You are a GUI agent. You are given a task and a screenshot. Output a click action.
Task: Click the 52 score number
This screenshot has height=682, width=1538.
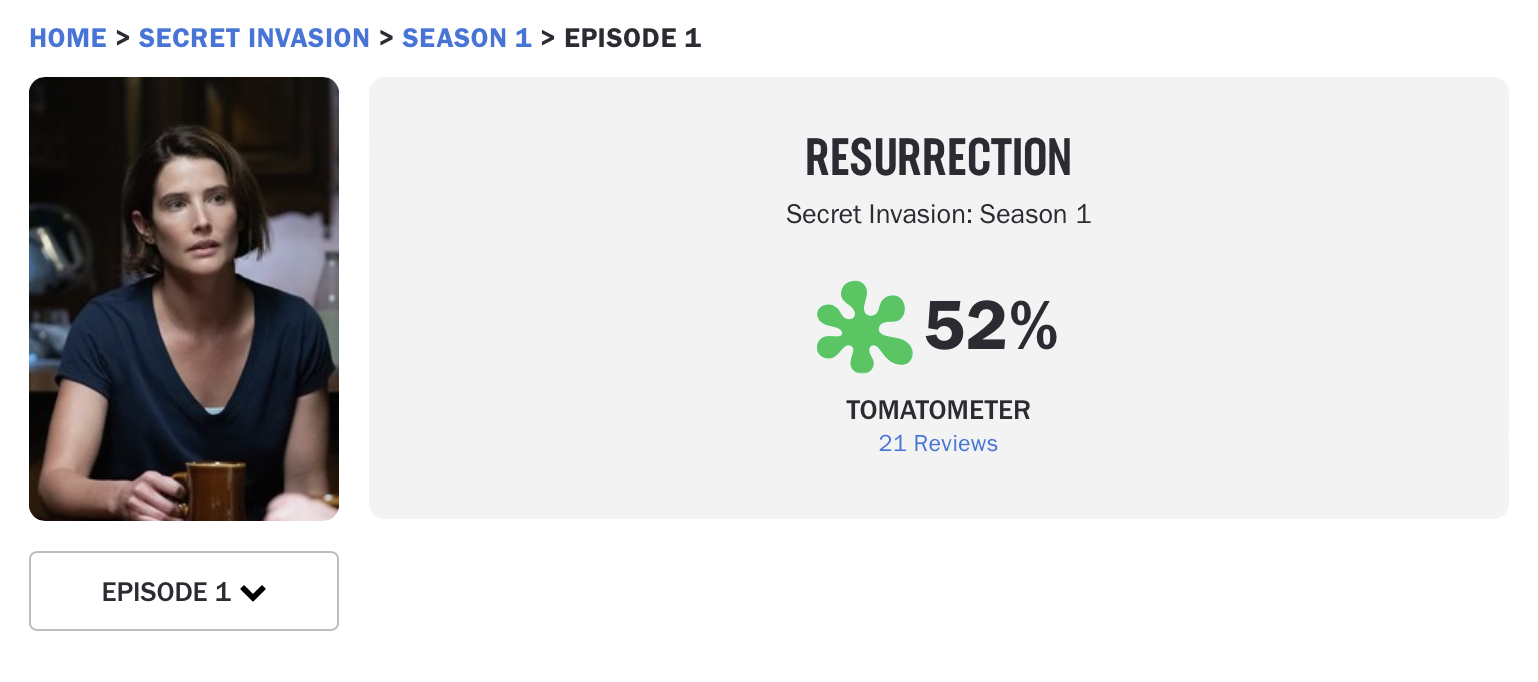tap(964, 326)
